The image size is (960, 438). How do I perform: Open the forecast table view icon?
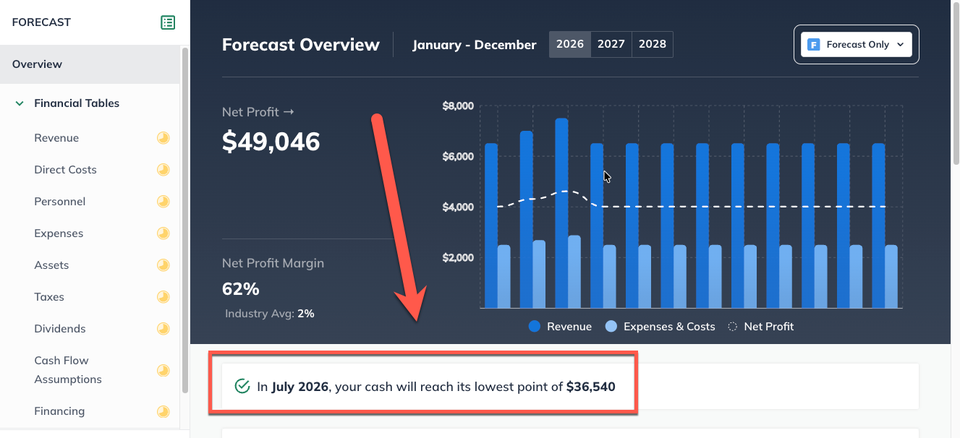pyautogui.click(x=168, y=23)
